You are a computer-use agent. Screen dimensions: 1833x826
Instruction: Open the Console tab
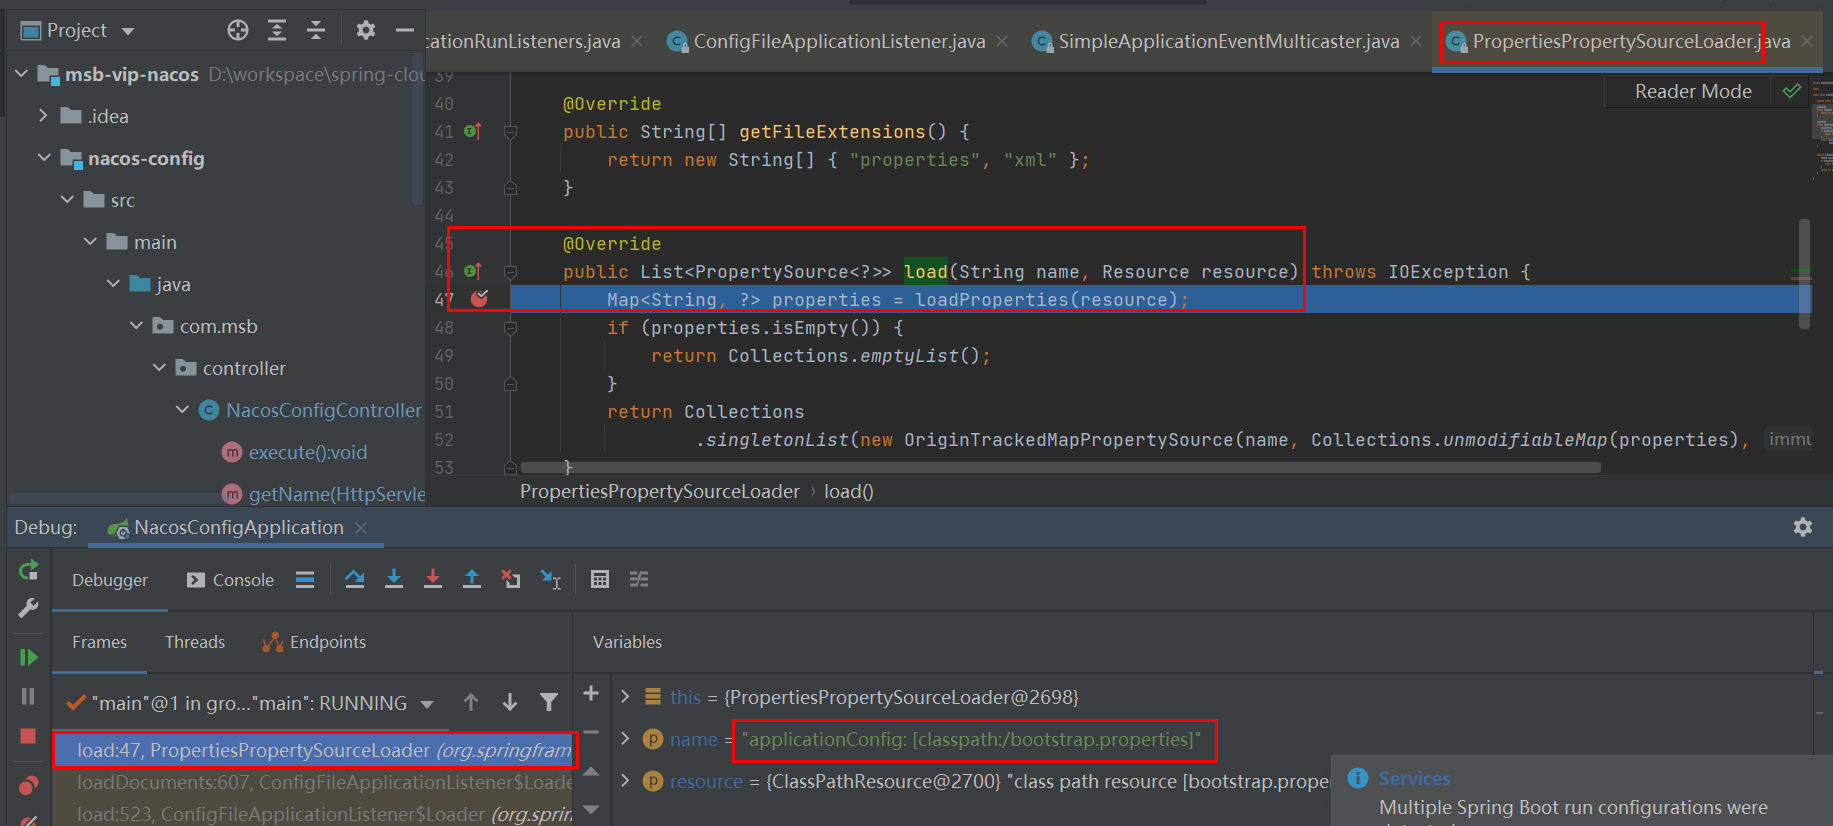click(231, 580)
